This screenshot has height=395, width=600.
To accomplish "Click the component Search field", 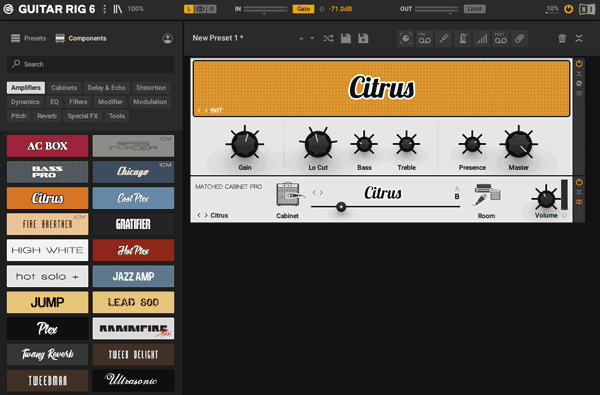I will (90, 64).
